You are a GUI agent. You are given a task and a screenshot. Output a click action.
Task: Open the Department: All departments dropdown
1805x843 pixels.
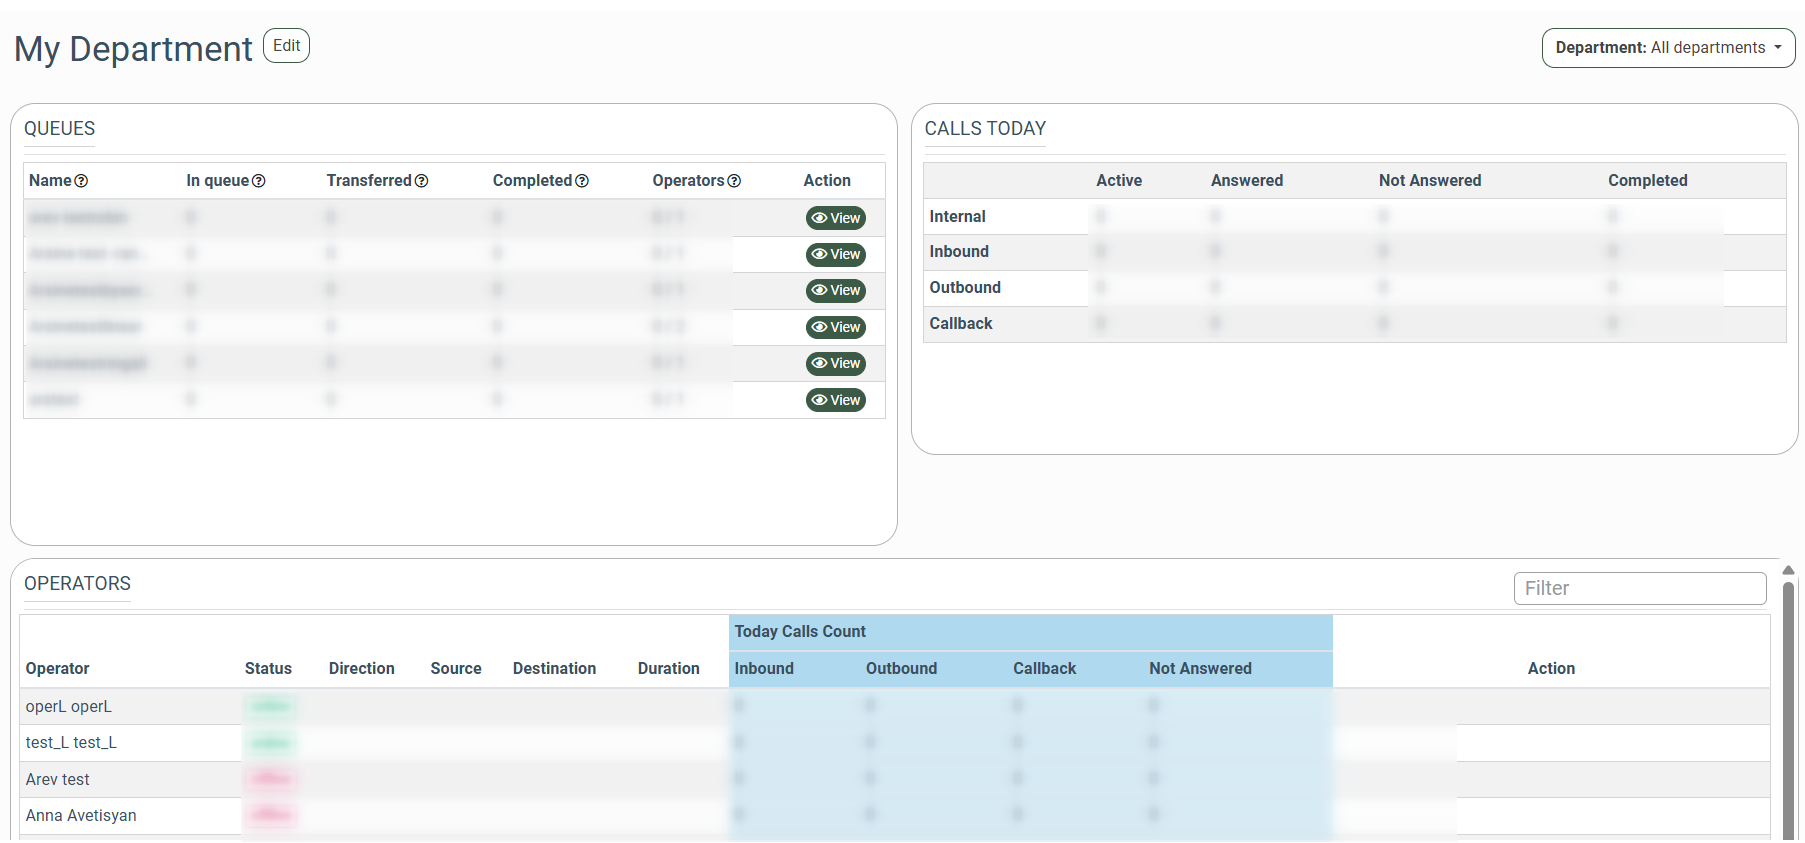[x=1667, y=48]
